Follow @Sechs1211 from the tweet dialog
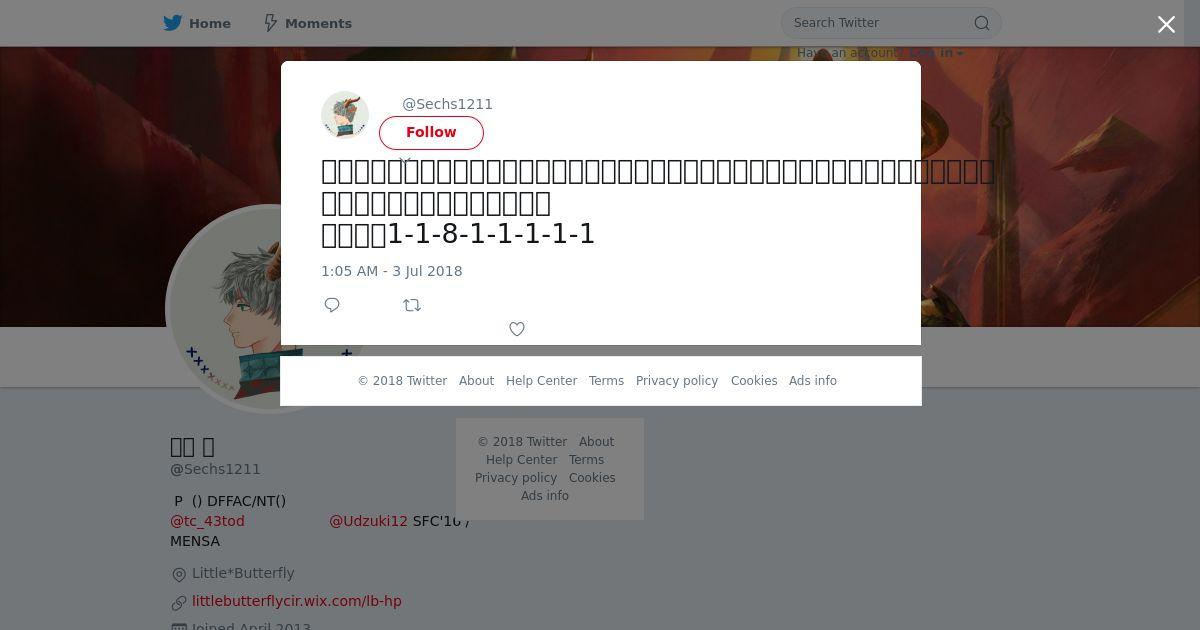 [431, 132]
